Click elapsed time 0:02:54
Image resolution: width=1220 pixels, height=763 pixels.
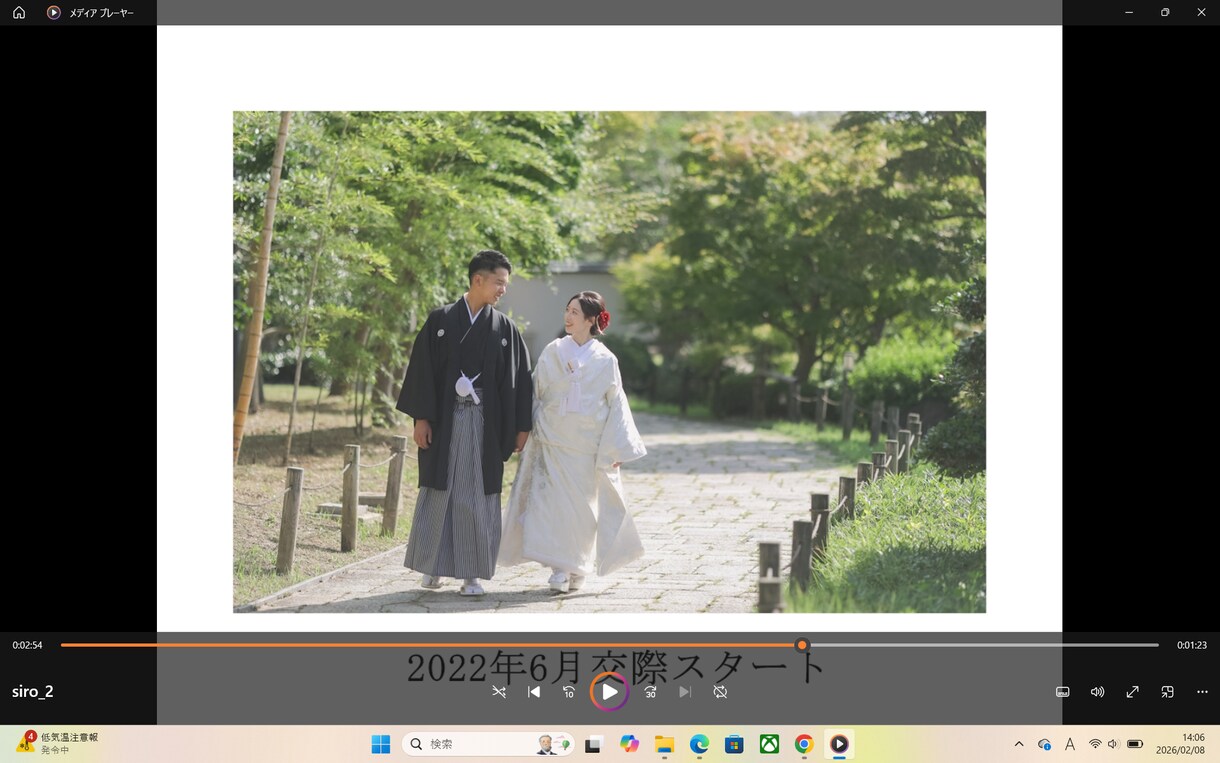(x=27, y=645)
